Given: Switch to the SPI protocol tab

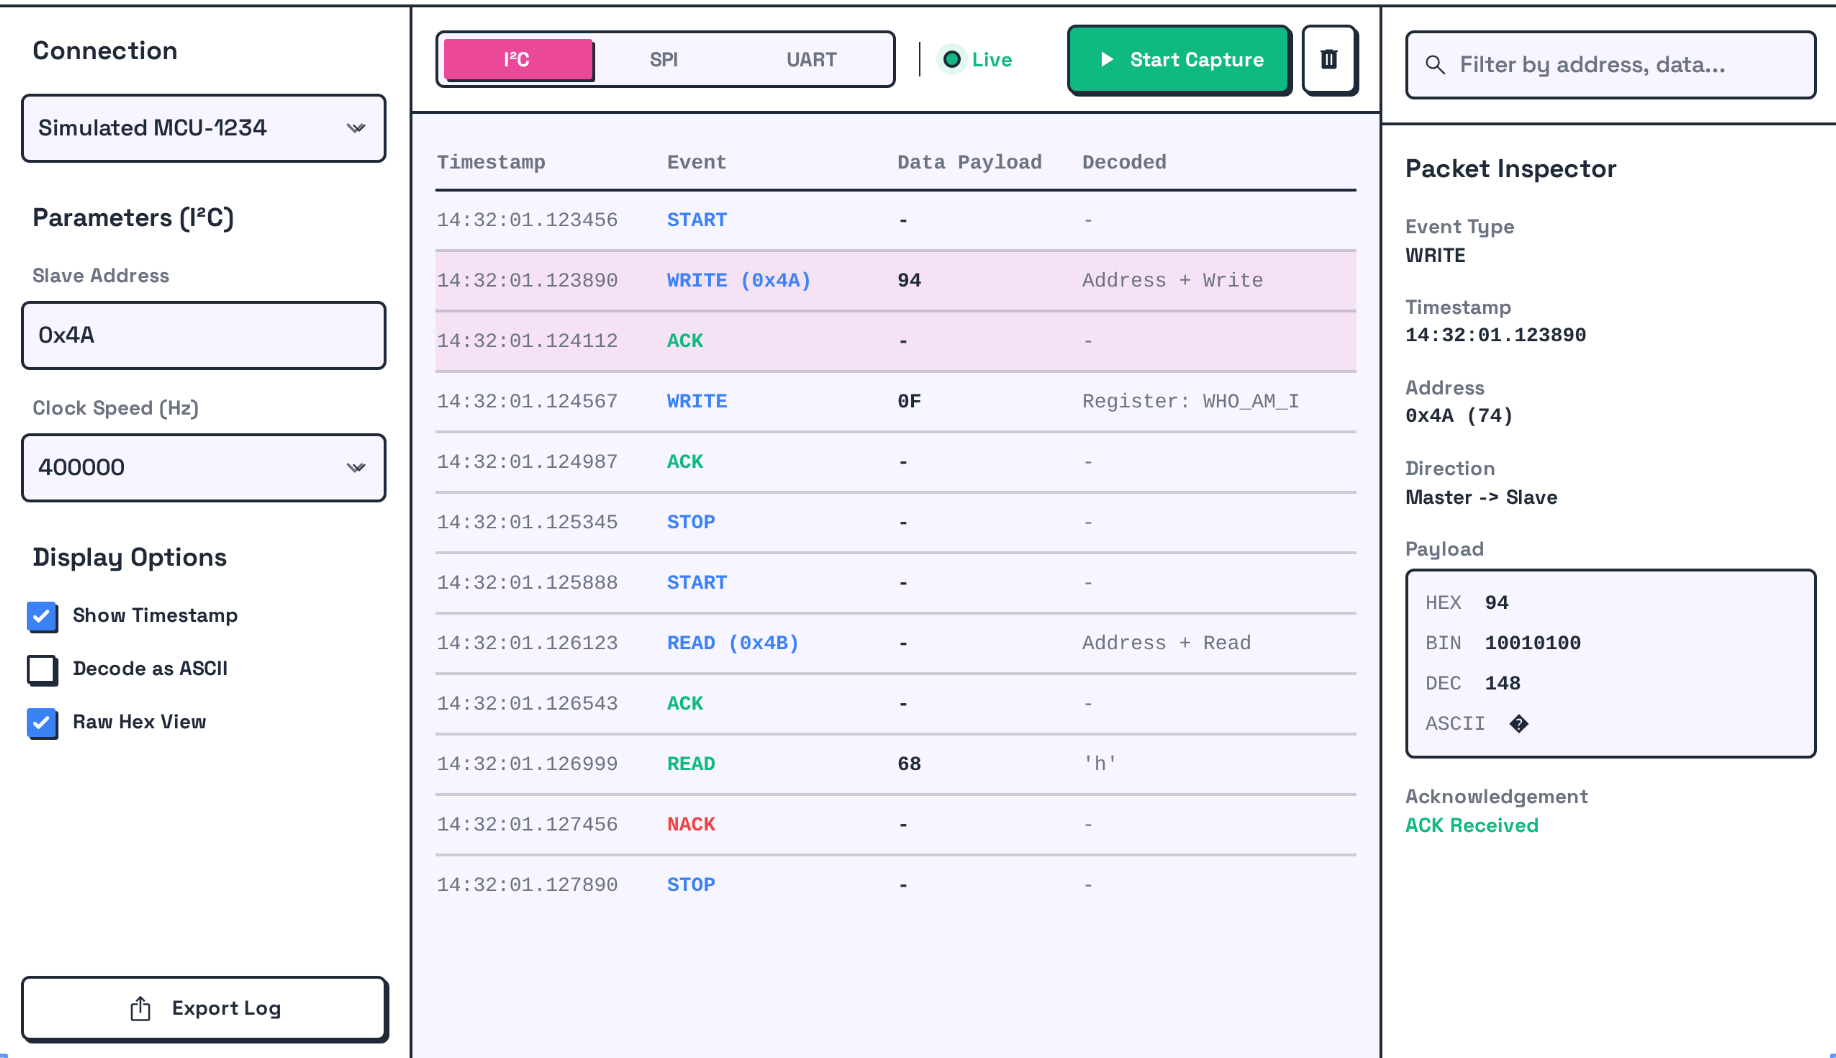Looking at the screenshot, I should coord(664,60).
